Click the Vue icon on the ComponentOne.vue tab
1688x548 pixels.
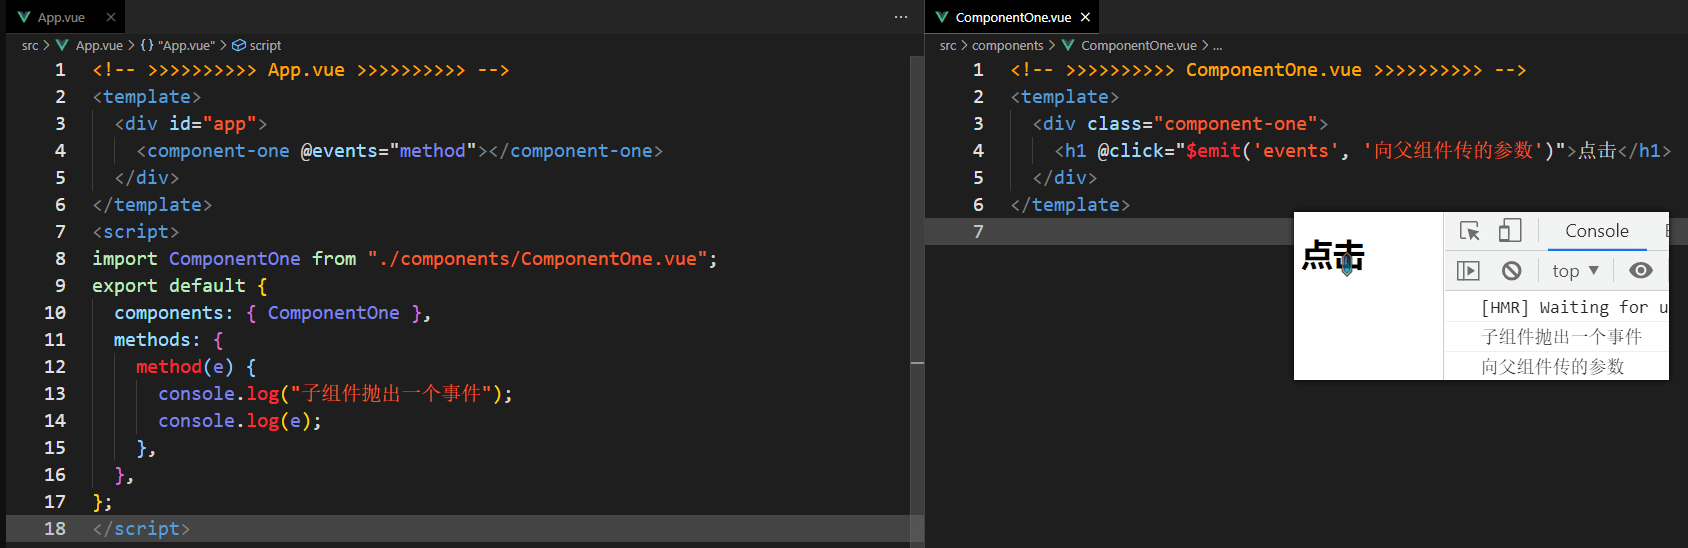942,17
